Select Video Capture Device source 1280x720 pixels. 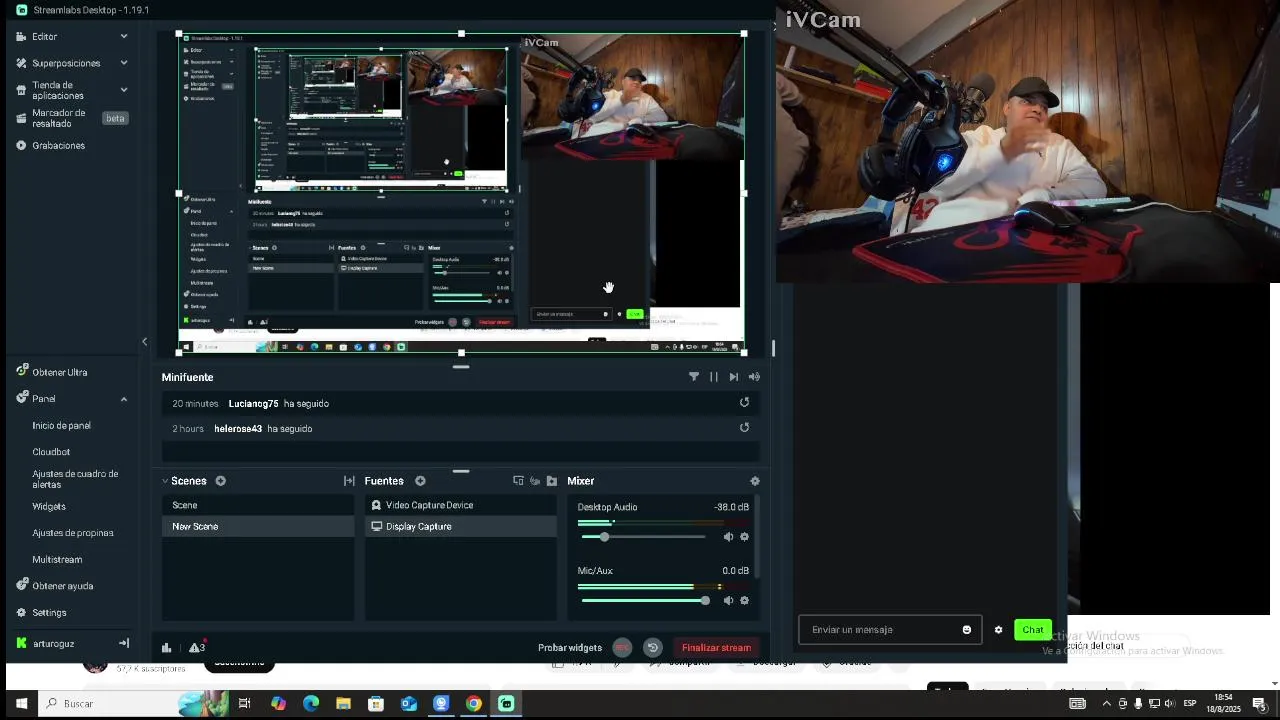(460, 506)
